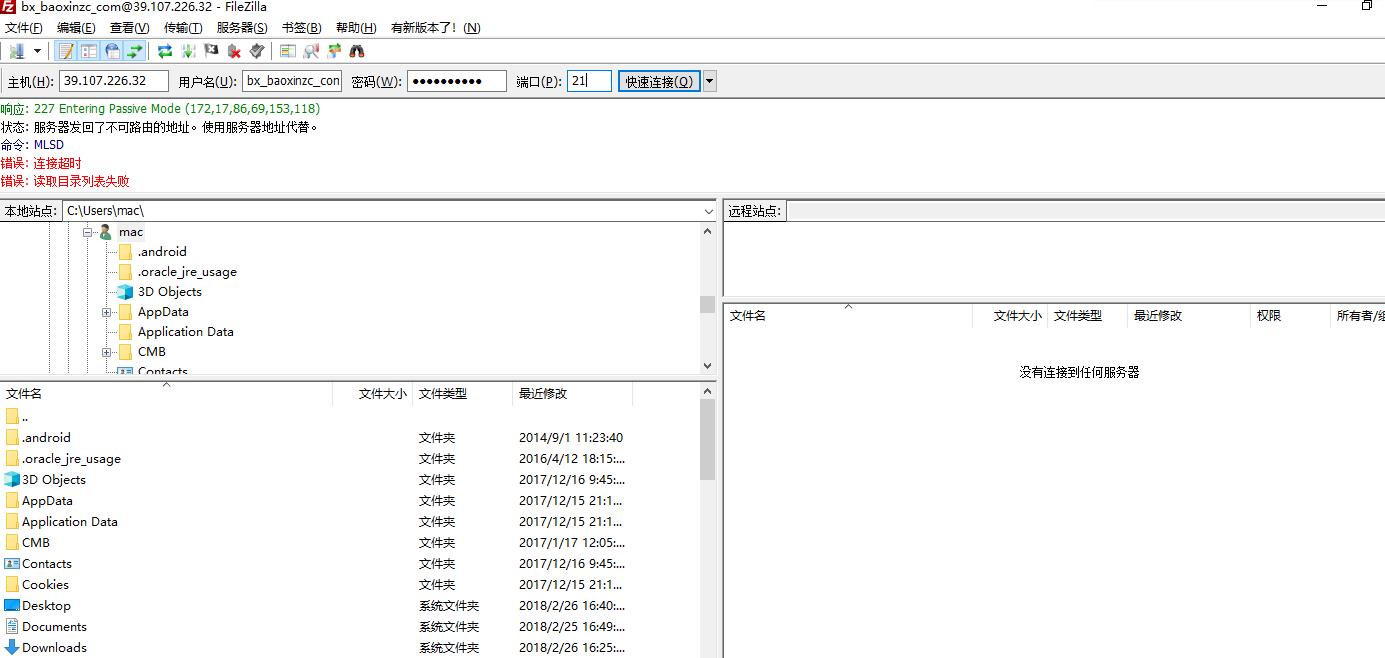The height and width of the screenshot is (658, 1385).
Task: Click the 快速连接(Q) button
Action: tap(659, 81)
